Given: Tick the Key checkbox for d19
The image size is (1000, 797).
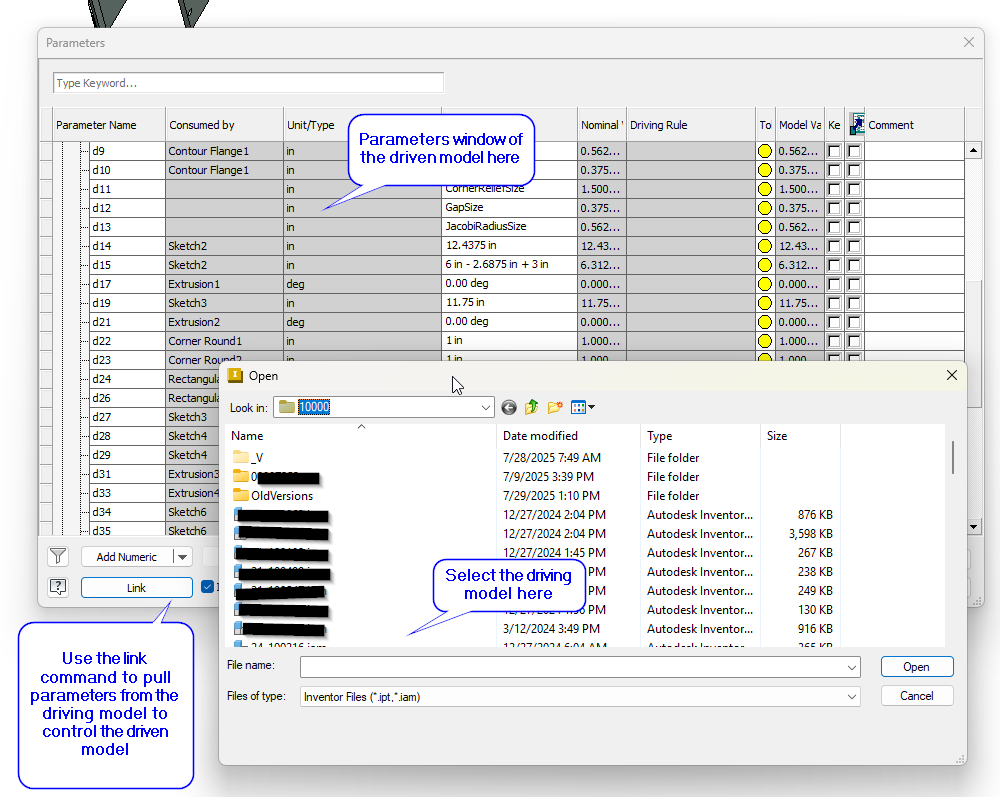Looking at the screenshot, I should [834, 303].
